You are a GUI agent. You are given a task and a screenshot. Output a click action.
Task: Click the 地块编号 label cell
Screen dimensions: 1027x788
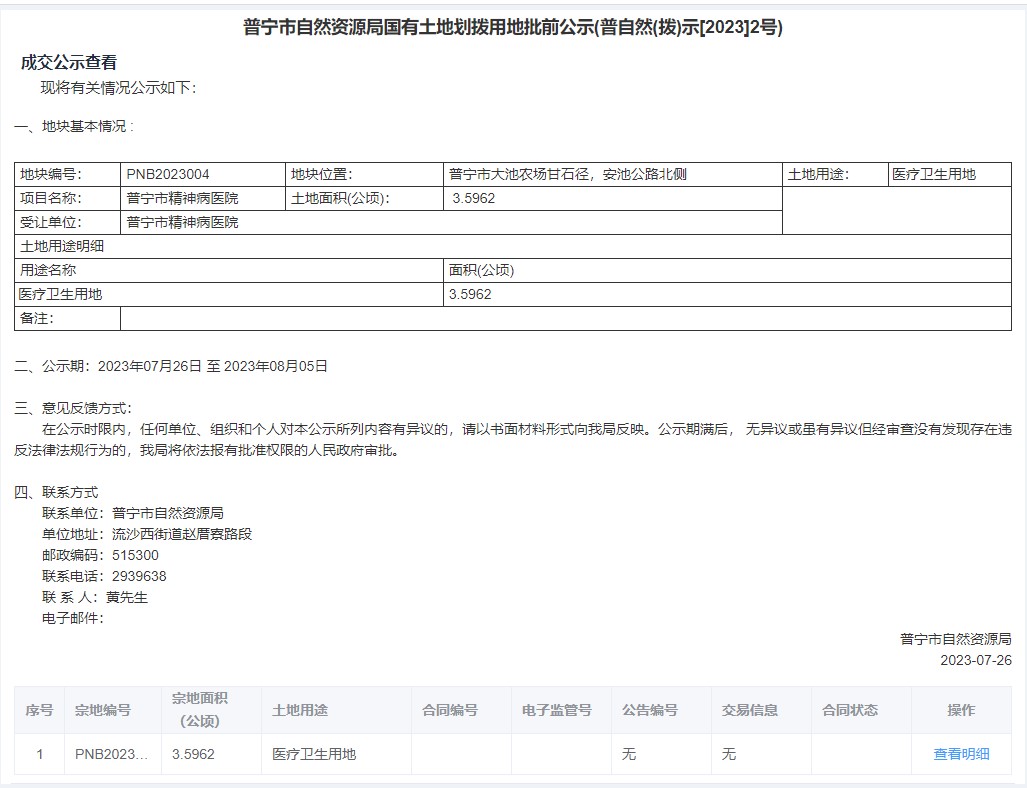point(67,174)
